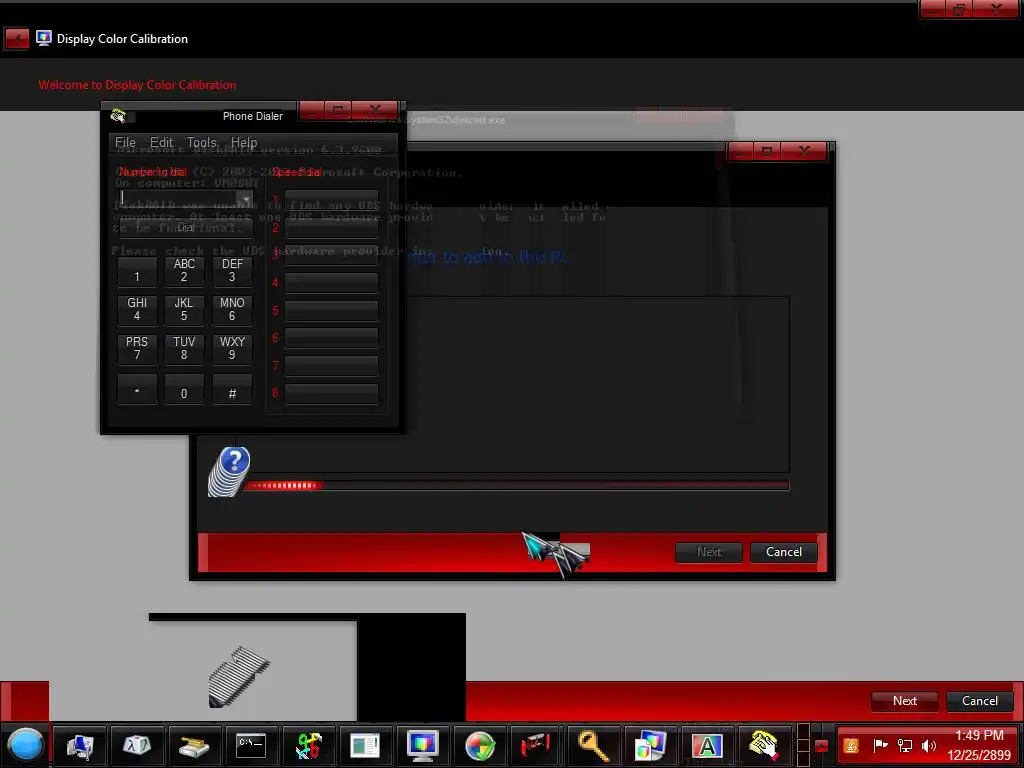Click the Java tray icon
The image size is (1024, 768).
pyautogui.click(x=851, y=745)
